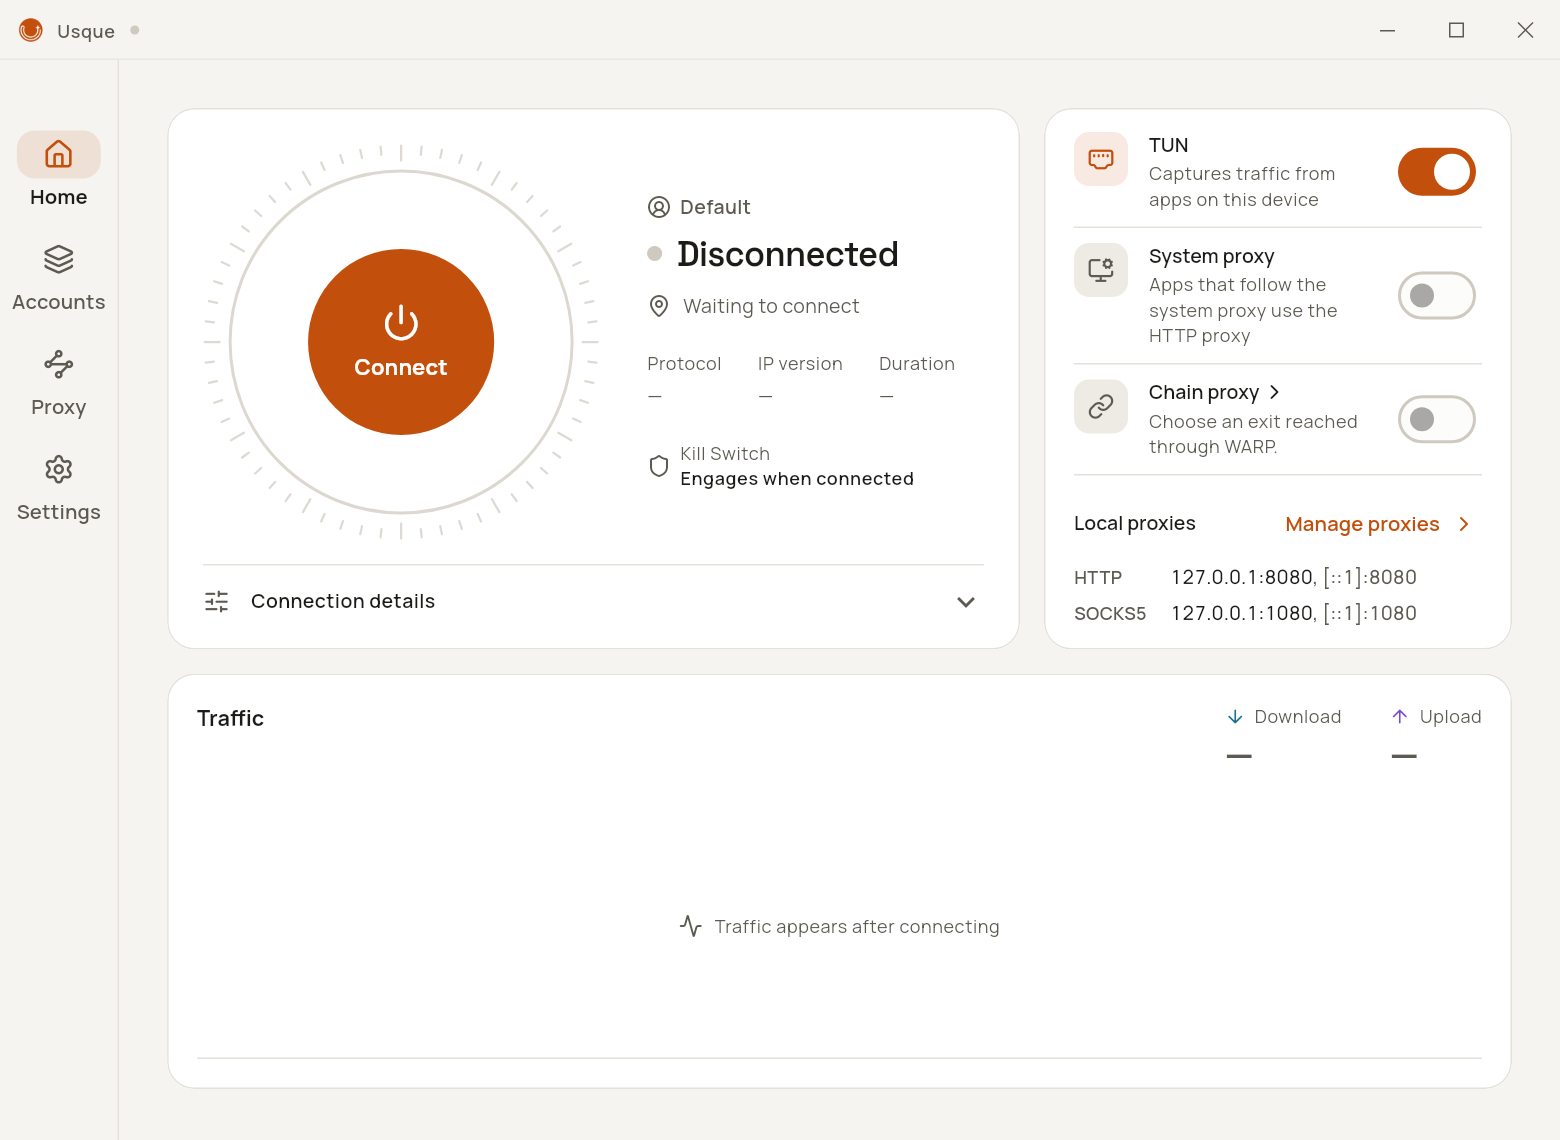Click the Disconnected status text

pos(788,254)
